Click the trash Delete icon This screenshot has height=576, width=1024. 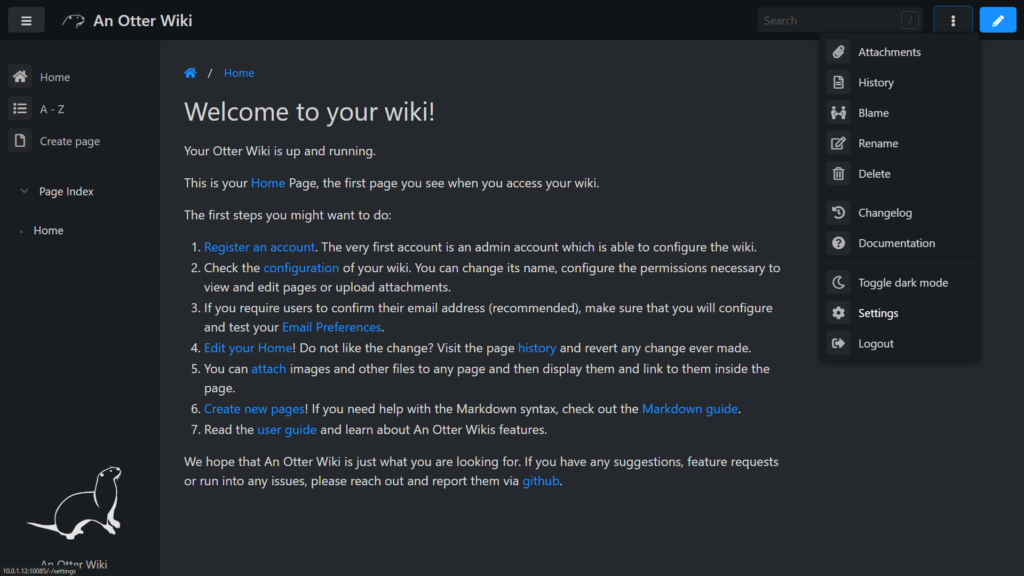tap(839, 174)
